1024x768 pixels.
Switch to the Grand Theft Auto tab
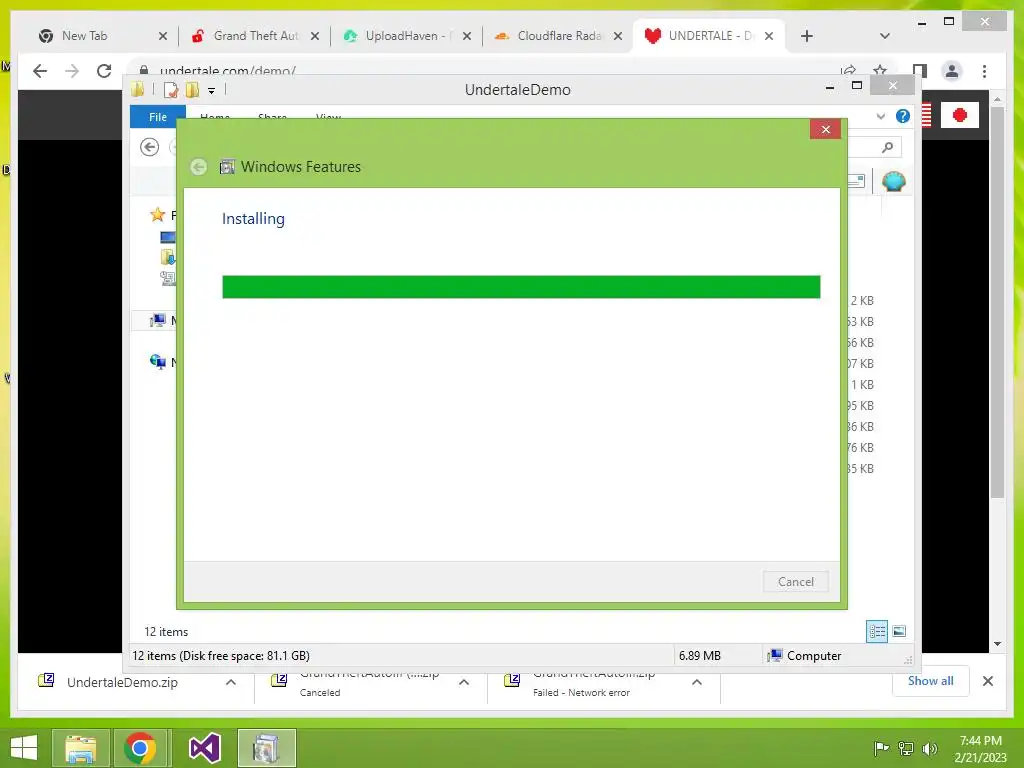(x=255, y=36)
